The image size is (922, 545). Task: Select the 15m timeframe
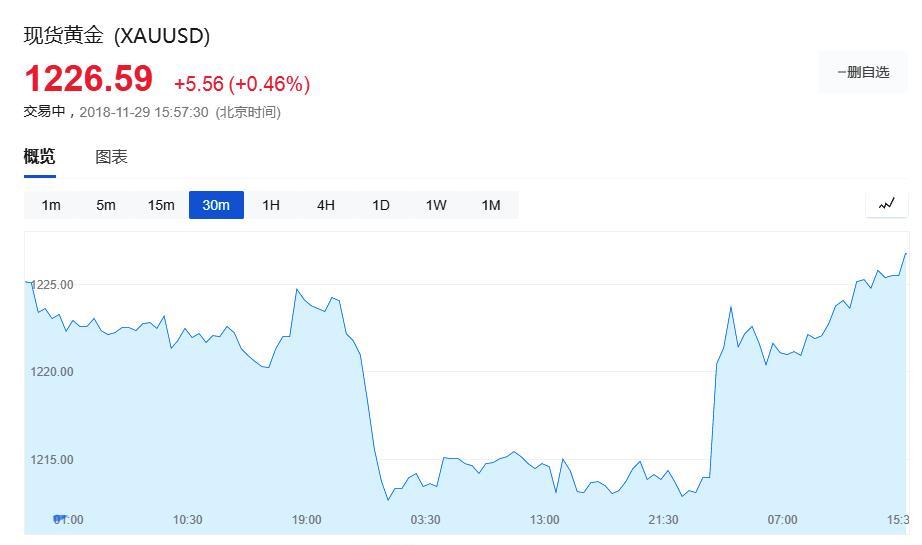(161, 205)
